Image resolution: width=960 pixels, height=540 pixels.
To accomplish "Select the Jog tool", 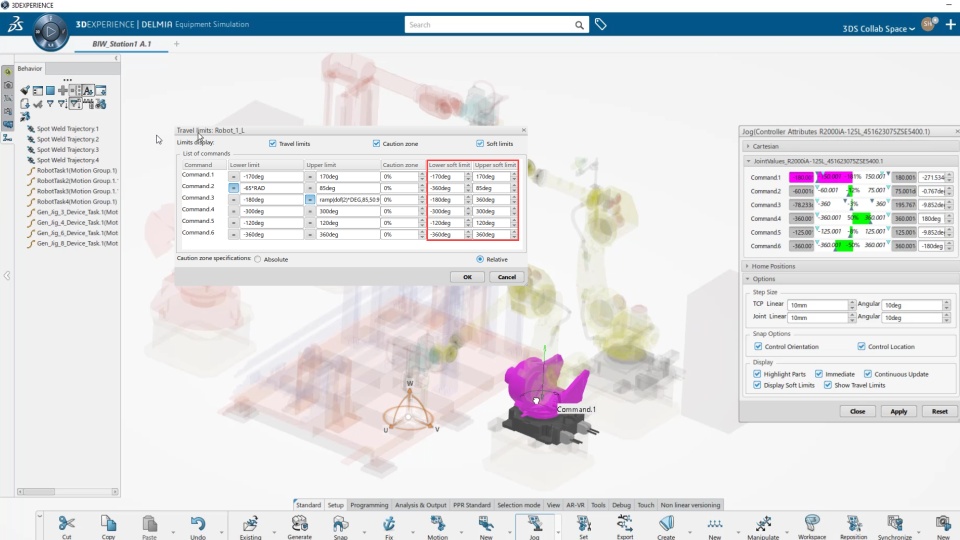I will tap(534, 523).
